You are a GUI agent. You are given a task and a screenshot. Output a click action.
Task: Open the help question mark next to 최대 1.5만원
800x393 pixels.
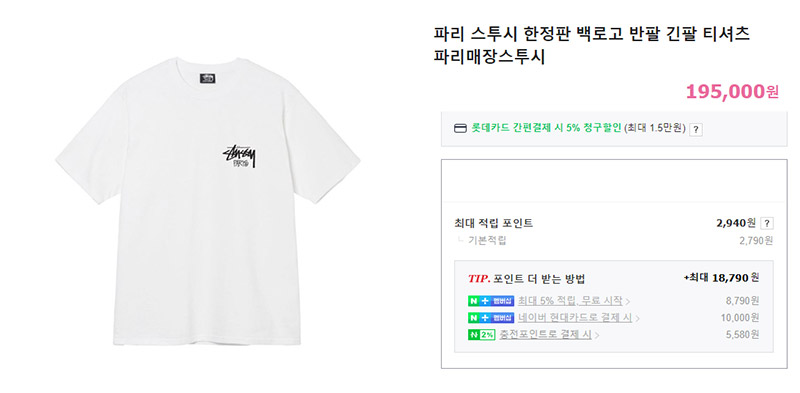click(695, 130)
